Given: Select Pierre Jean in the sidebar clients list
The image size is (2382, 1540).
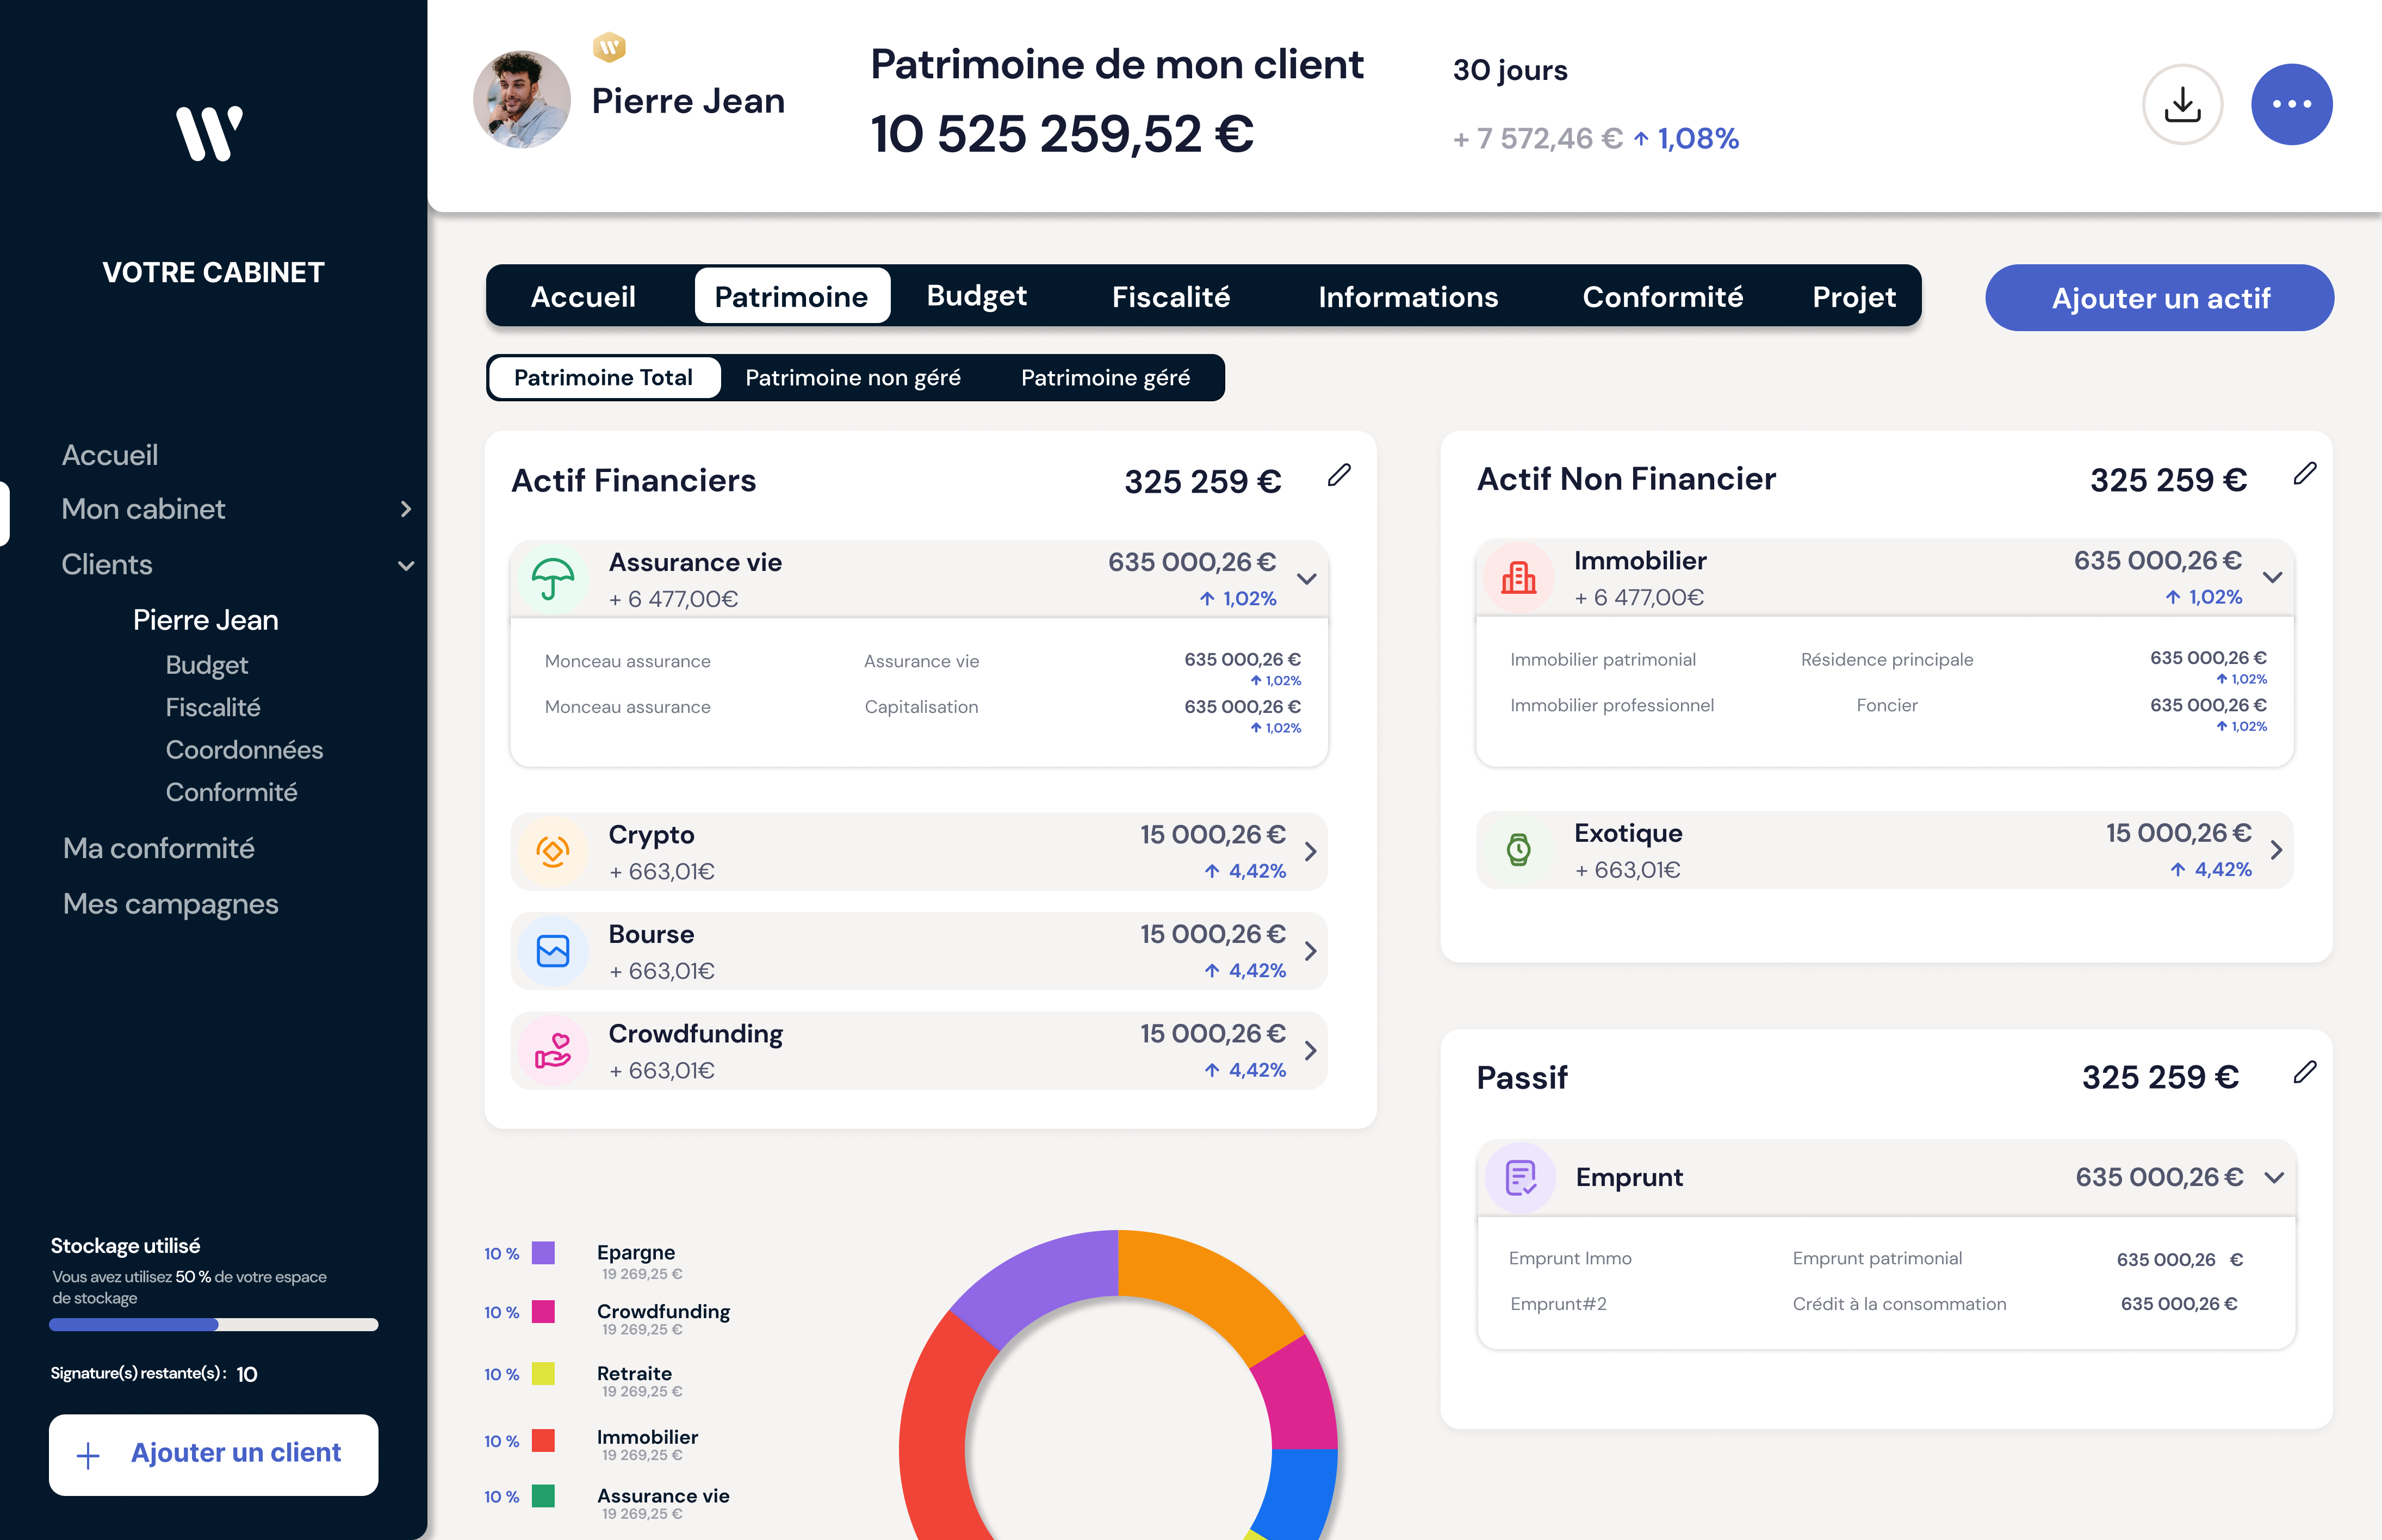Looking at the screenshot, I should click(206, 620).
